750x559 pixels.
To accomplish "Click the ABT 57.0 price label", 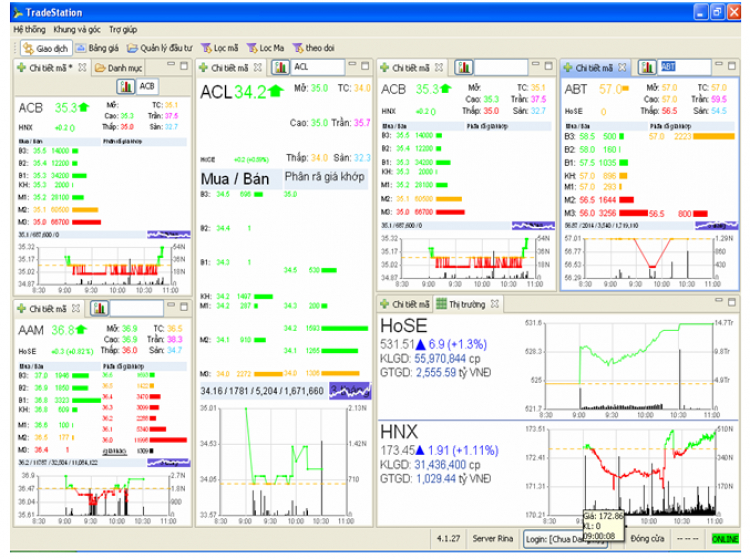I will coord(610,89).
